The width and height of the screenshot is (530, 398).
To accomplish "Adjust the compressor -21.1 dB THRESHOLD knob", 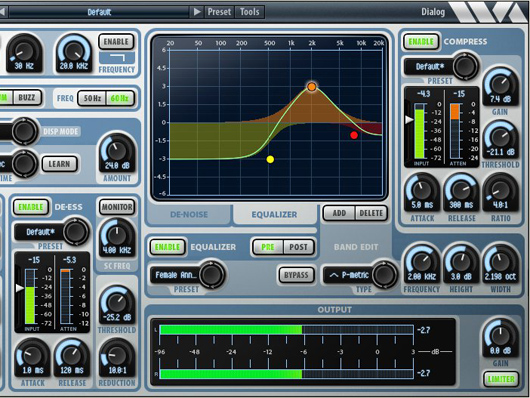I will 500,139.
